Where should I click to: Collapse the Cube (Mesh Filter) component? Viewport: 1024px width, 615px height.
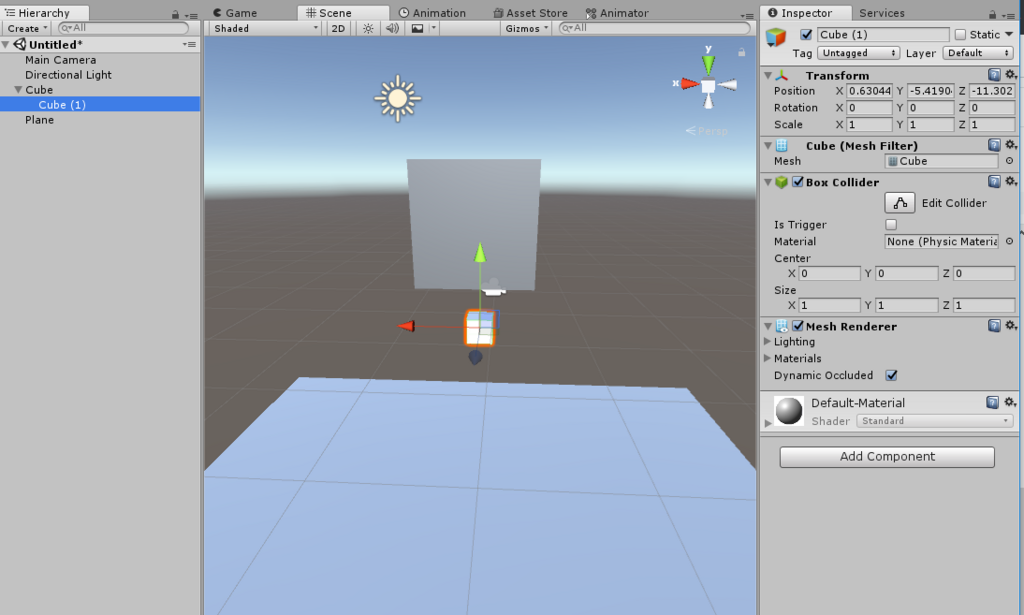click(x=768, y=145)
